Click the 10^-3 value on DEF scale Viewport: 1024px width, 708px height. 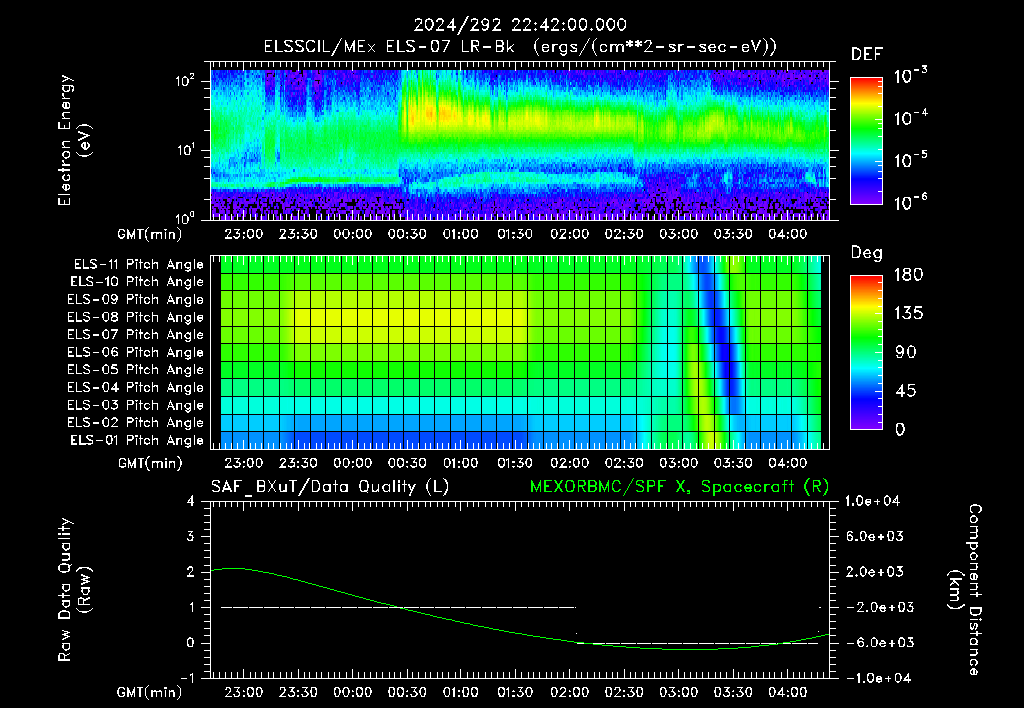pyautogui.click(x=910, y=76)
